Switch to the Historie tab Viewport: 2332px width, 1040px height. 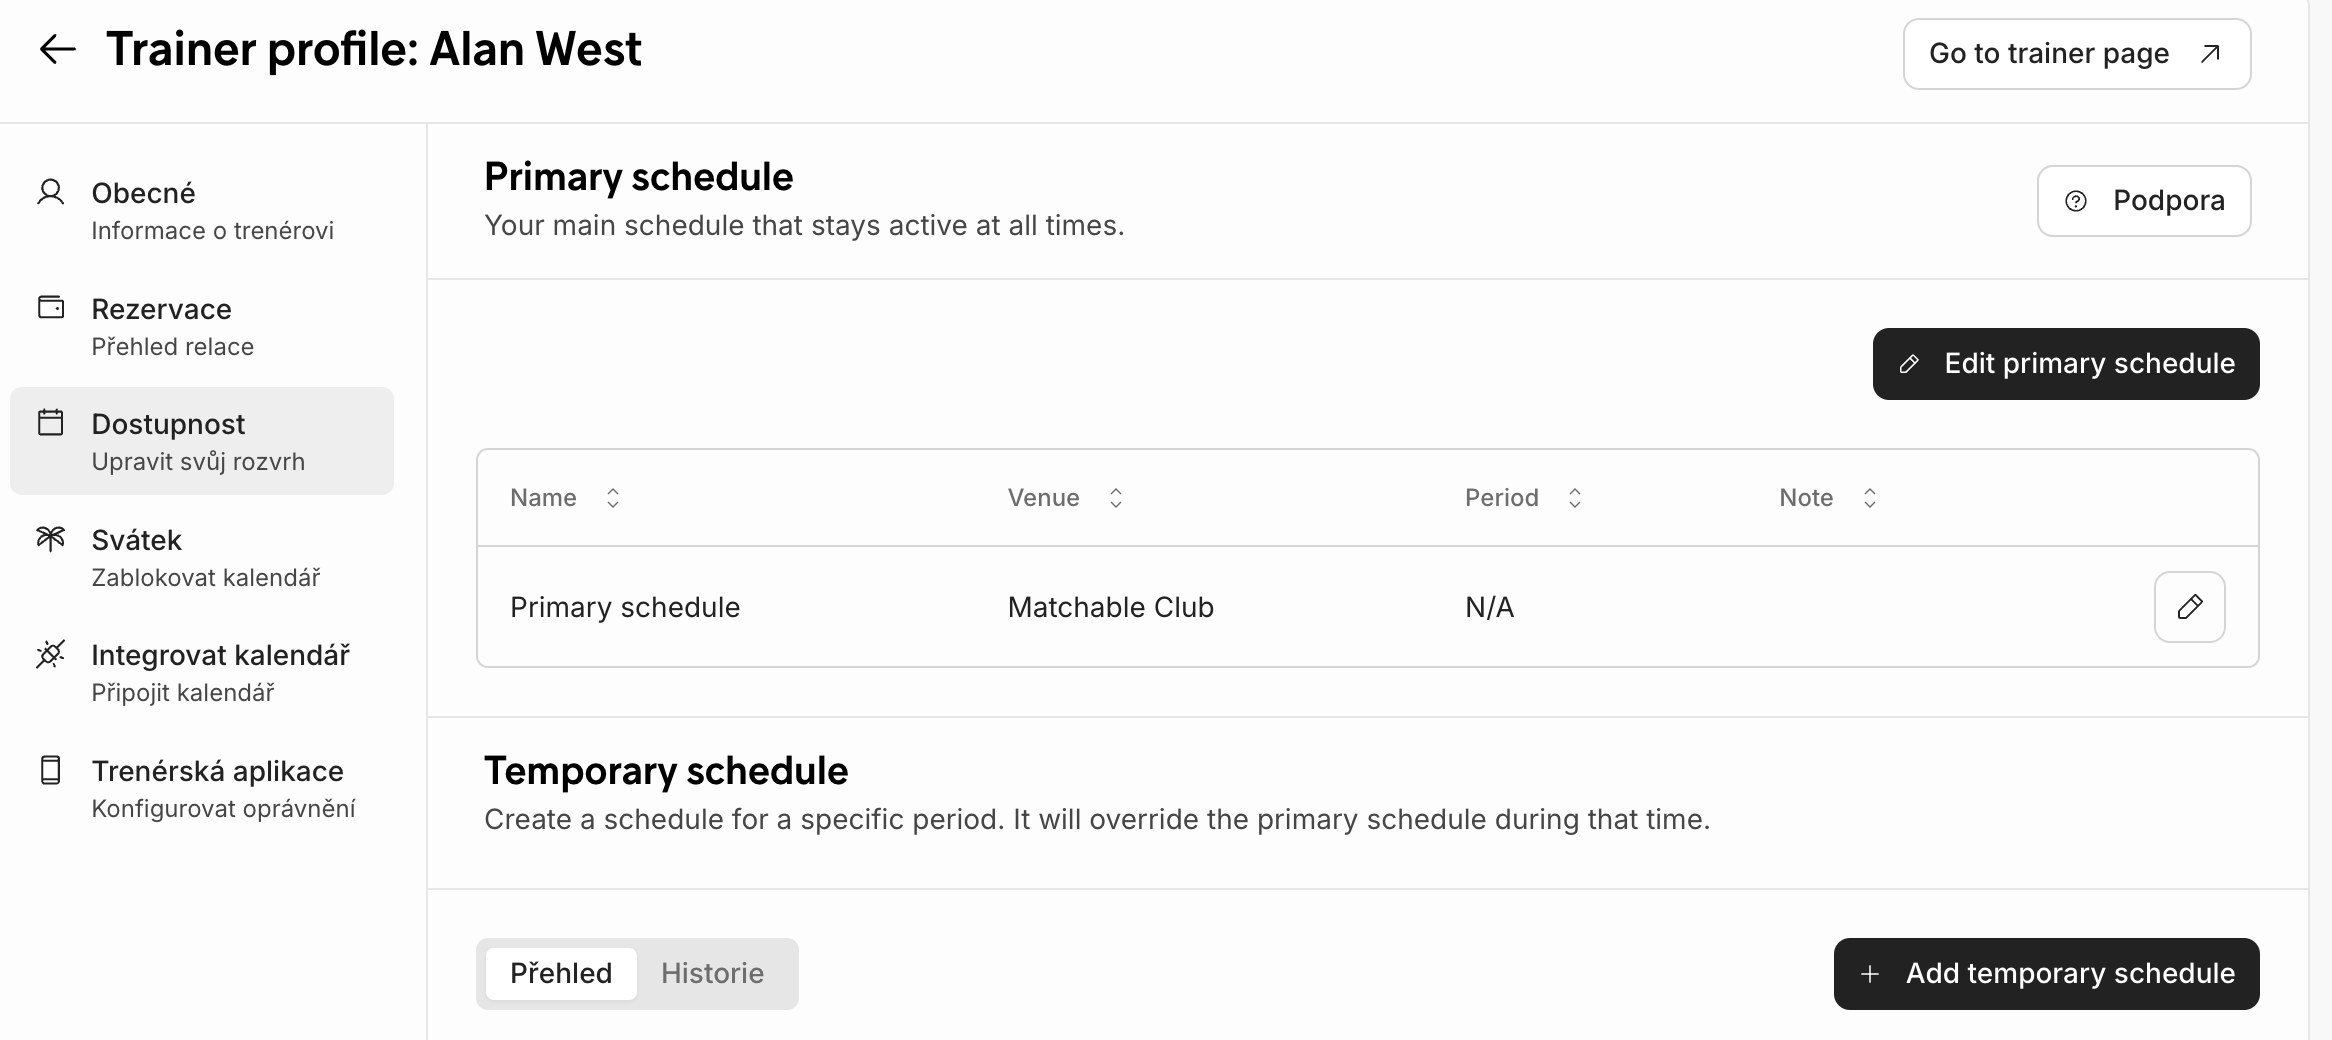712,973
